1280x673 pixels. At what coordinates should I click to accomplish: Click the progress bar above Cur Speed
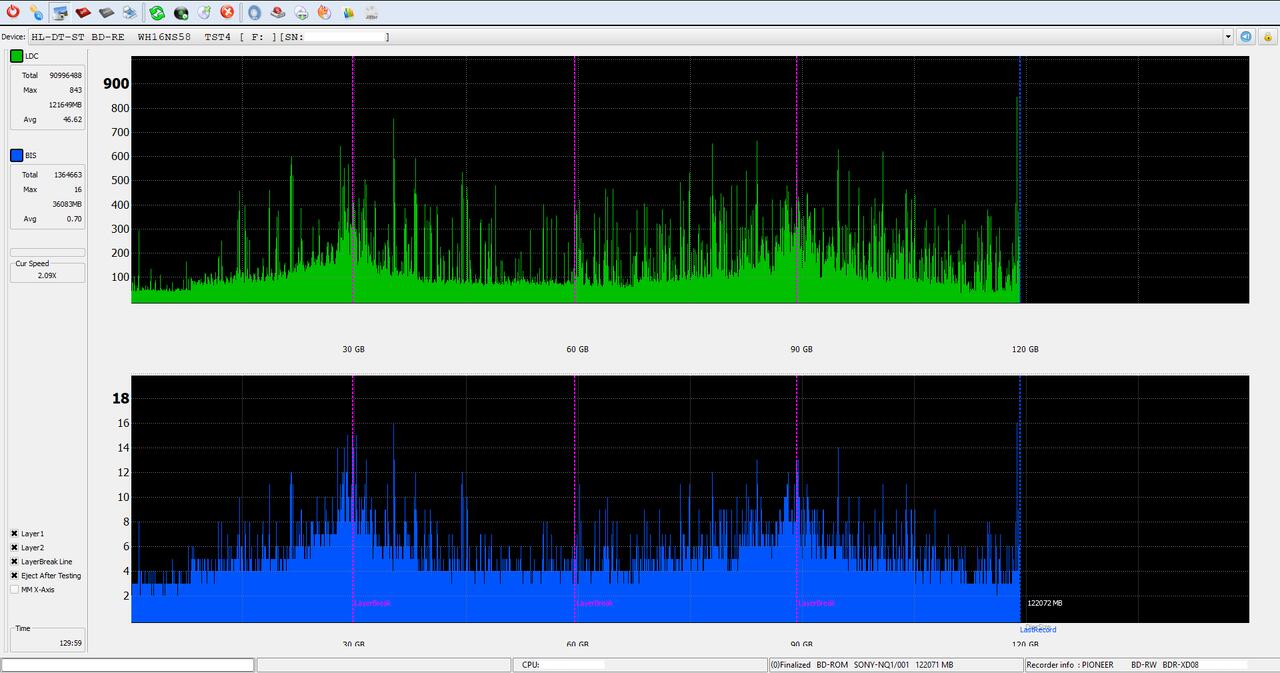pos(47,252)
